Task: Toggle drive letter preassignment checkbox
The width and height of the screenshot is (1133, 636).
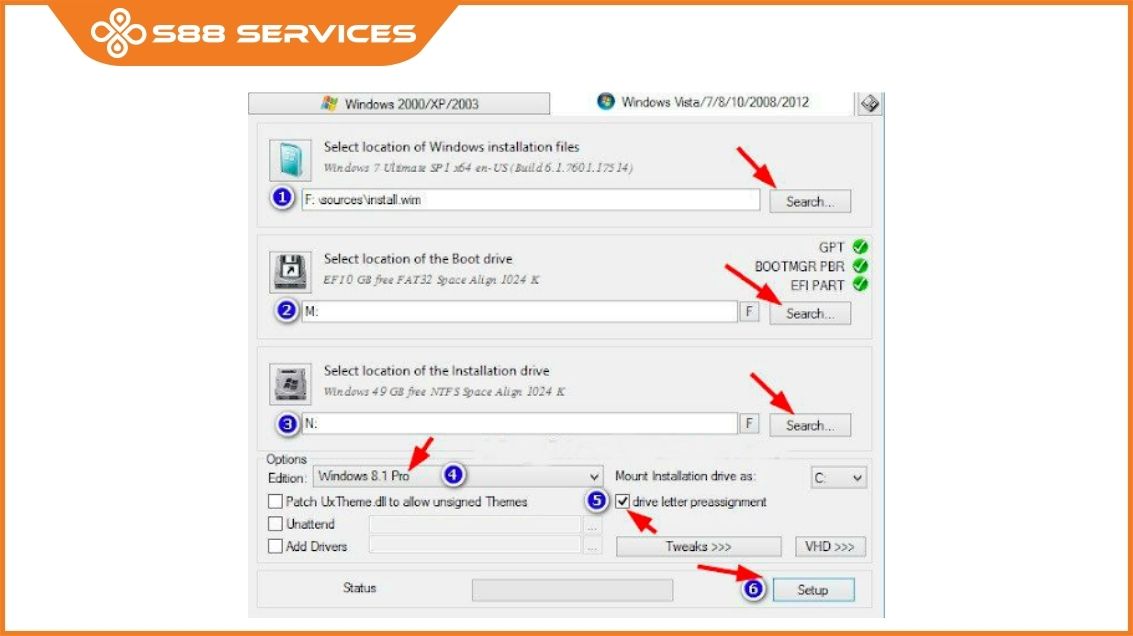Action: pos(622,501)
